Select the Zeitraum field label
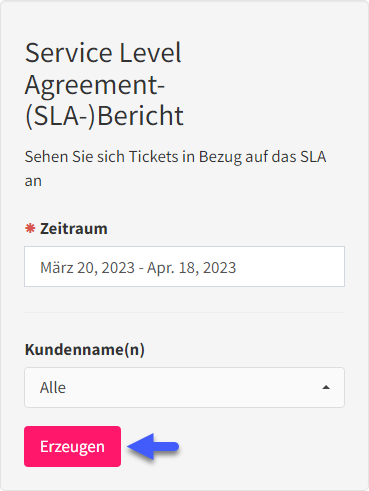 click(74, 229)
